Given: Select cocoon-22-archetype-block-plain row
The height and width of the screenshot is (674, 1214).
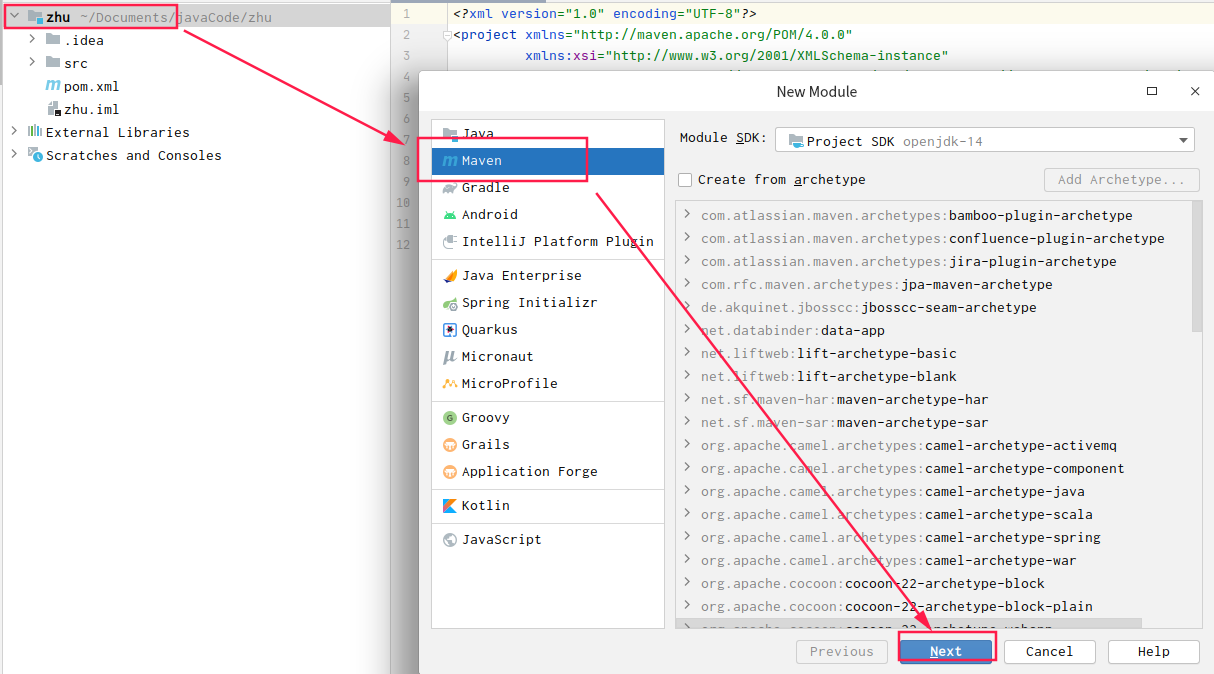Looking at the screenshot, I should point(934,606).
